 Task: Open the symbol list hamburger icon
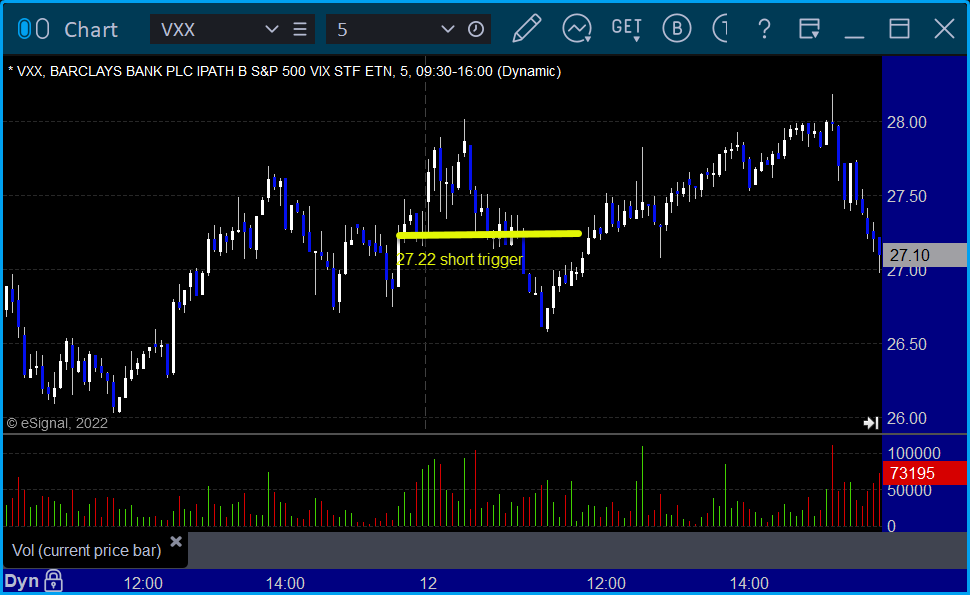pyautogui.click(x=300, y=30)
